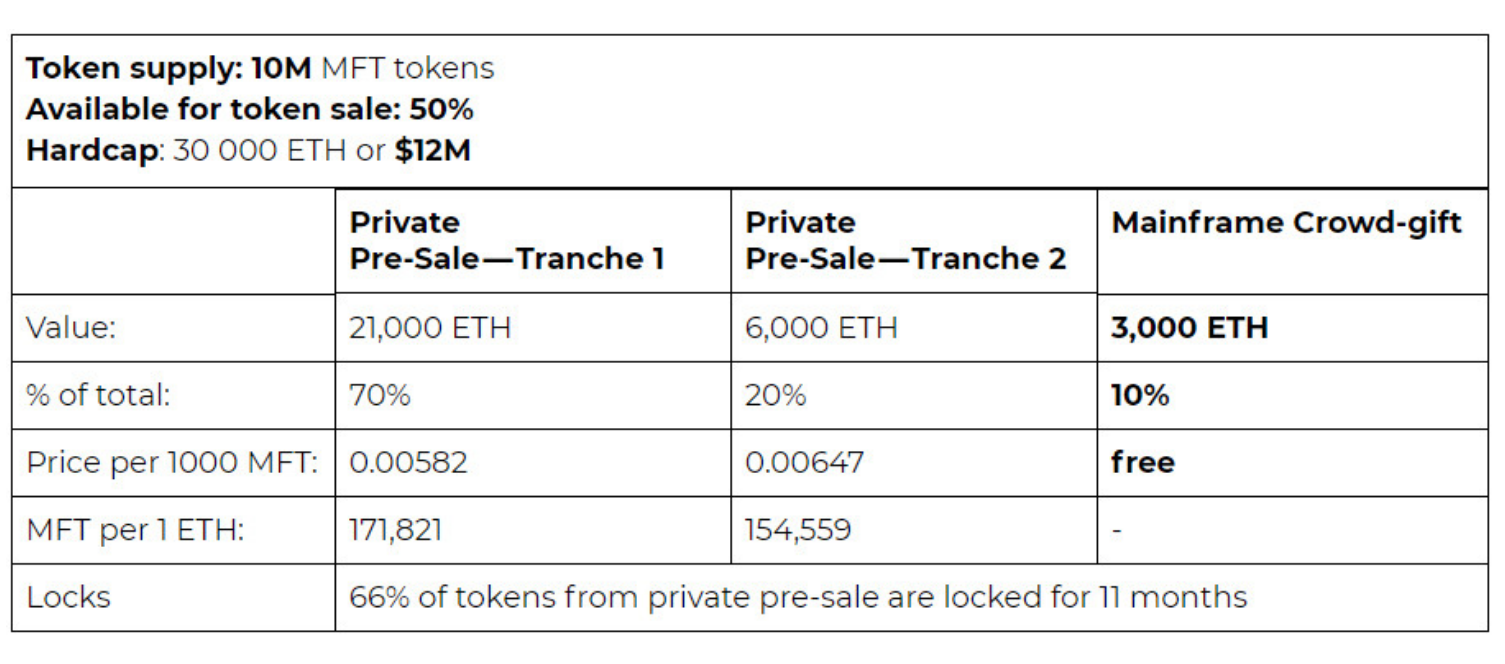The height and width of the screenshot is (664, 1505).
Task: Click the 0.00582 price cell
Action: tap(408, 462)
